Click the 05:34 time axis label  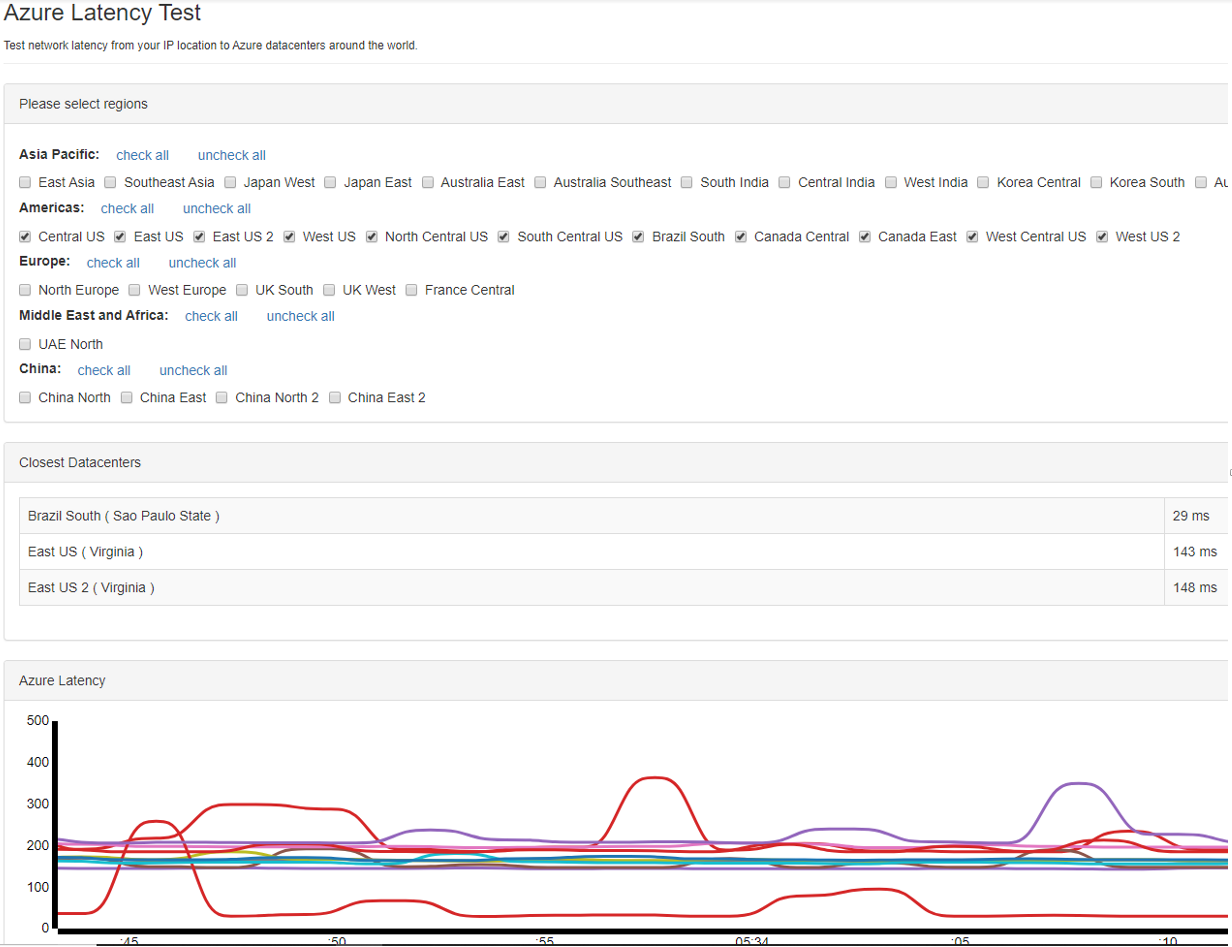(752, 942)
